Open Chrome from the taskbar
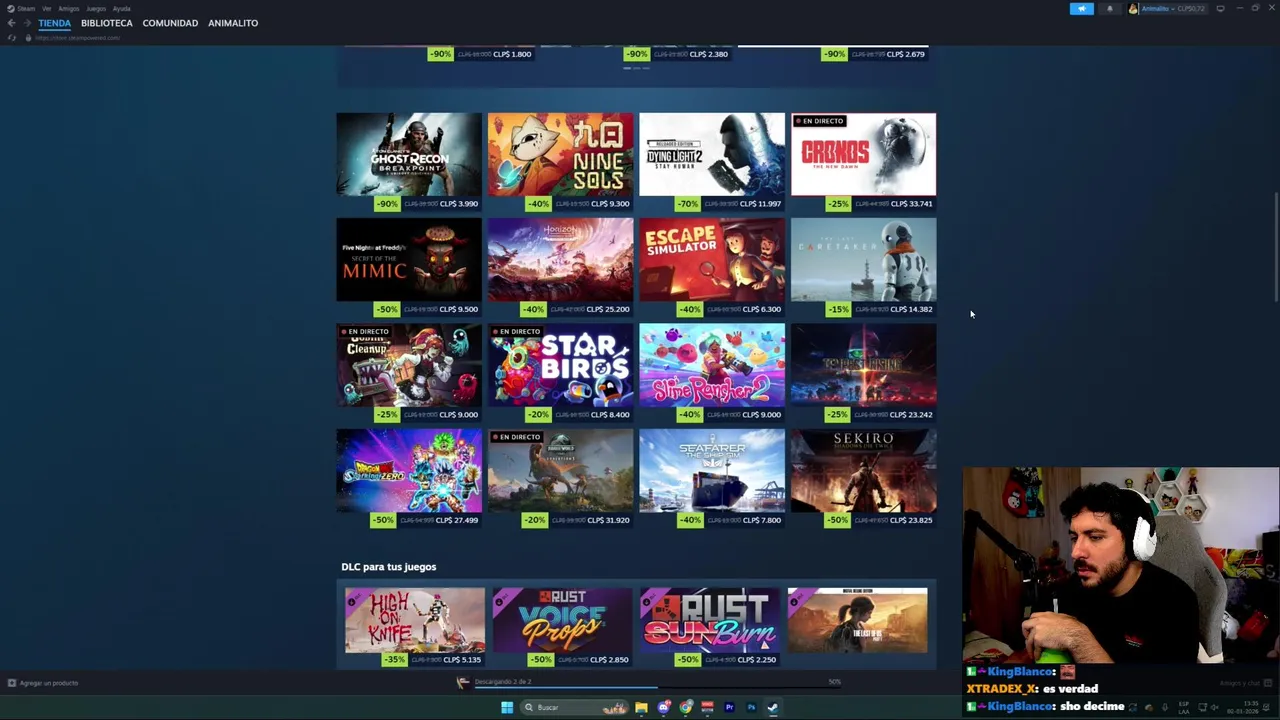This screenshot has height=720, width=1280. [x=686, y=708]
